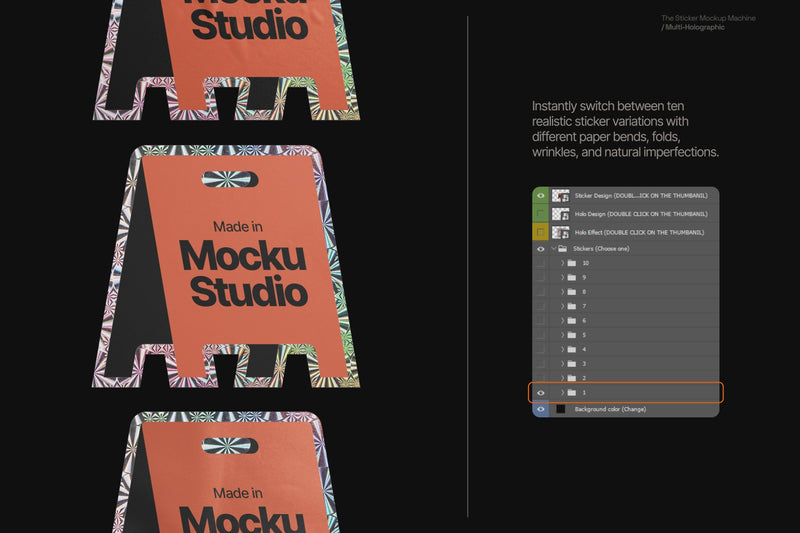
Task: Click the Sticker Design smart object thumbnail
Action: coord(561,195)
